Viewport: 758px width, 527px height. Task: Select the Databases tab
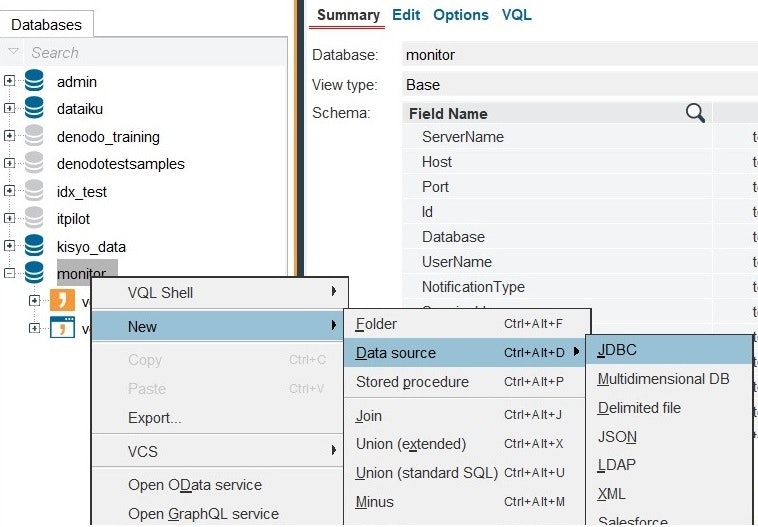point(46,25)
